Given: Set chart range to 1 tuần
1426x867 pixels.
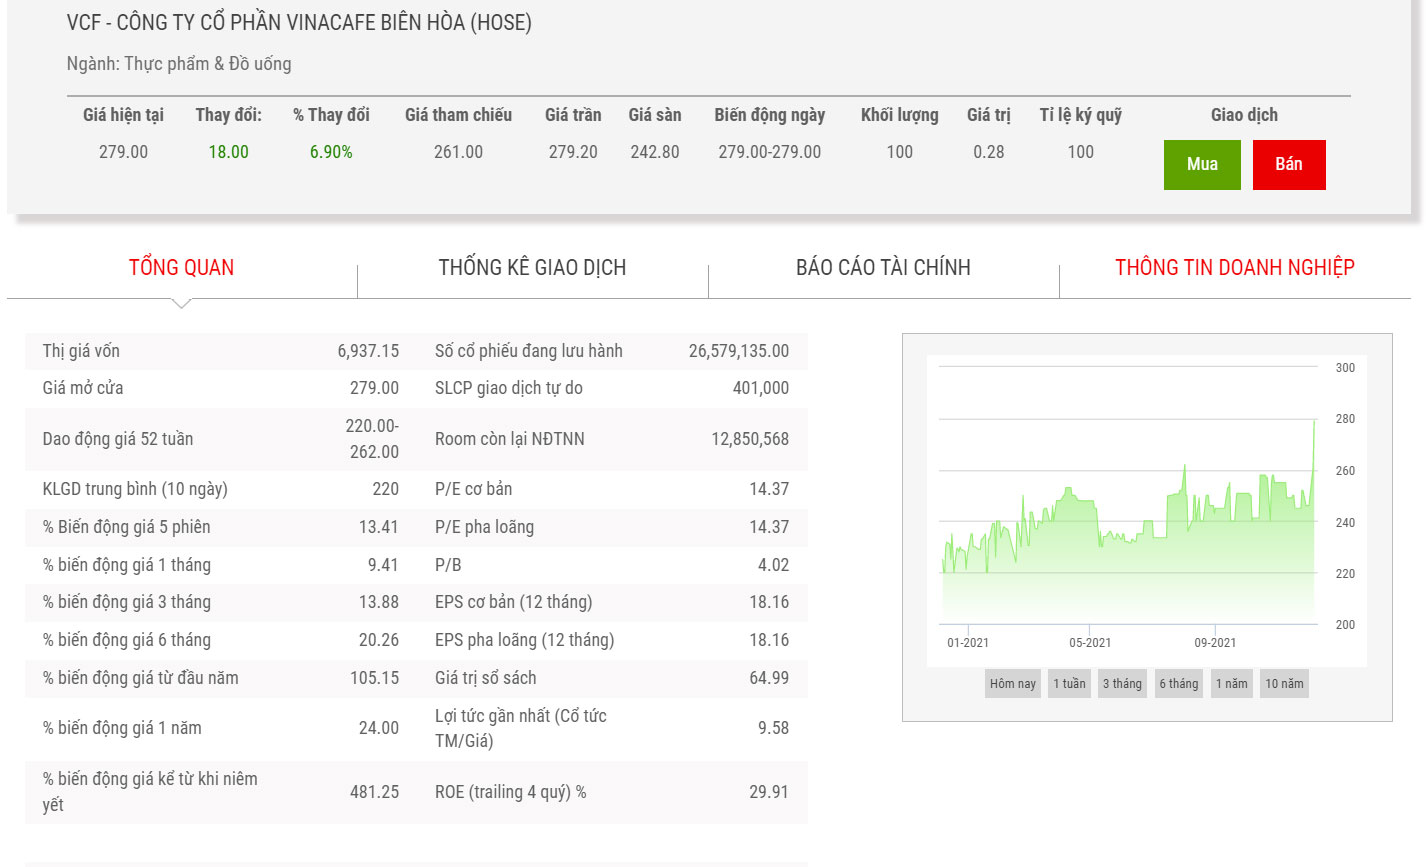Looking at the screenshot, I should tap(1069, 684).
